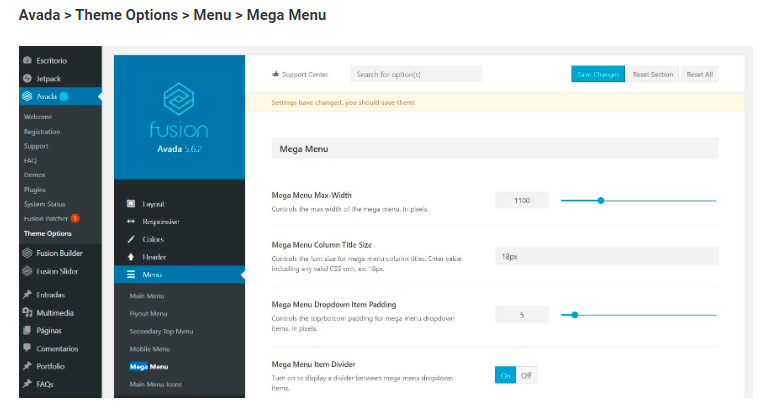
Task: Open the Fusion Patcher submenu item
Action: tap(46, 218)
